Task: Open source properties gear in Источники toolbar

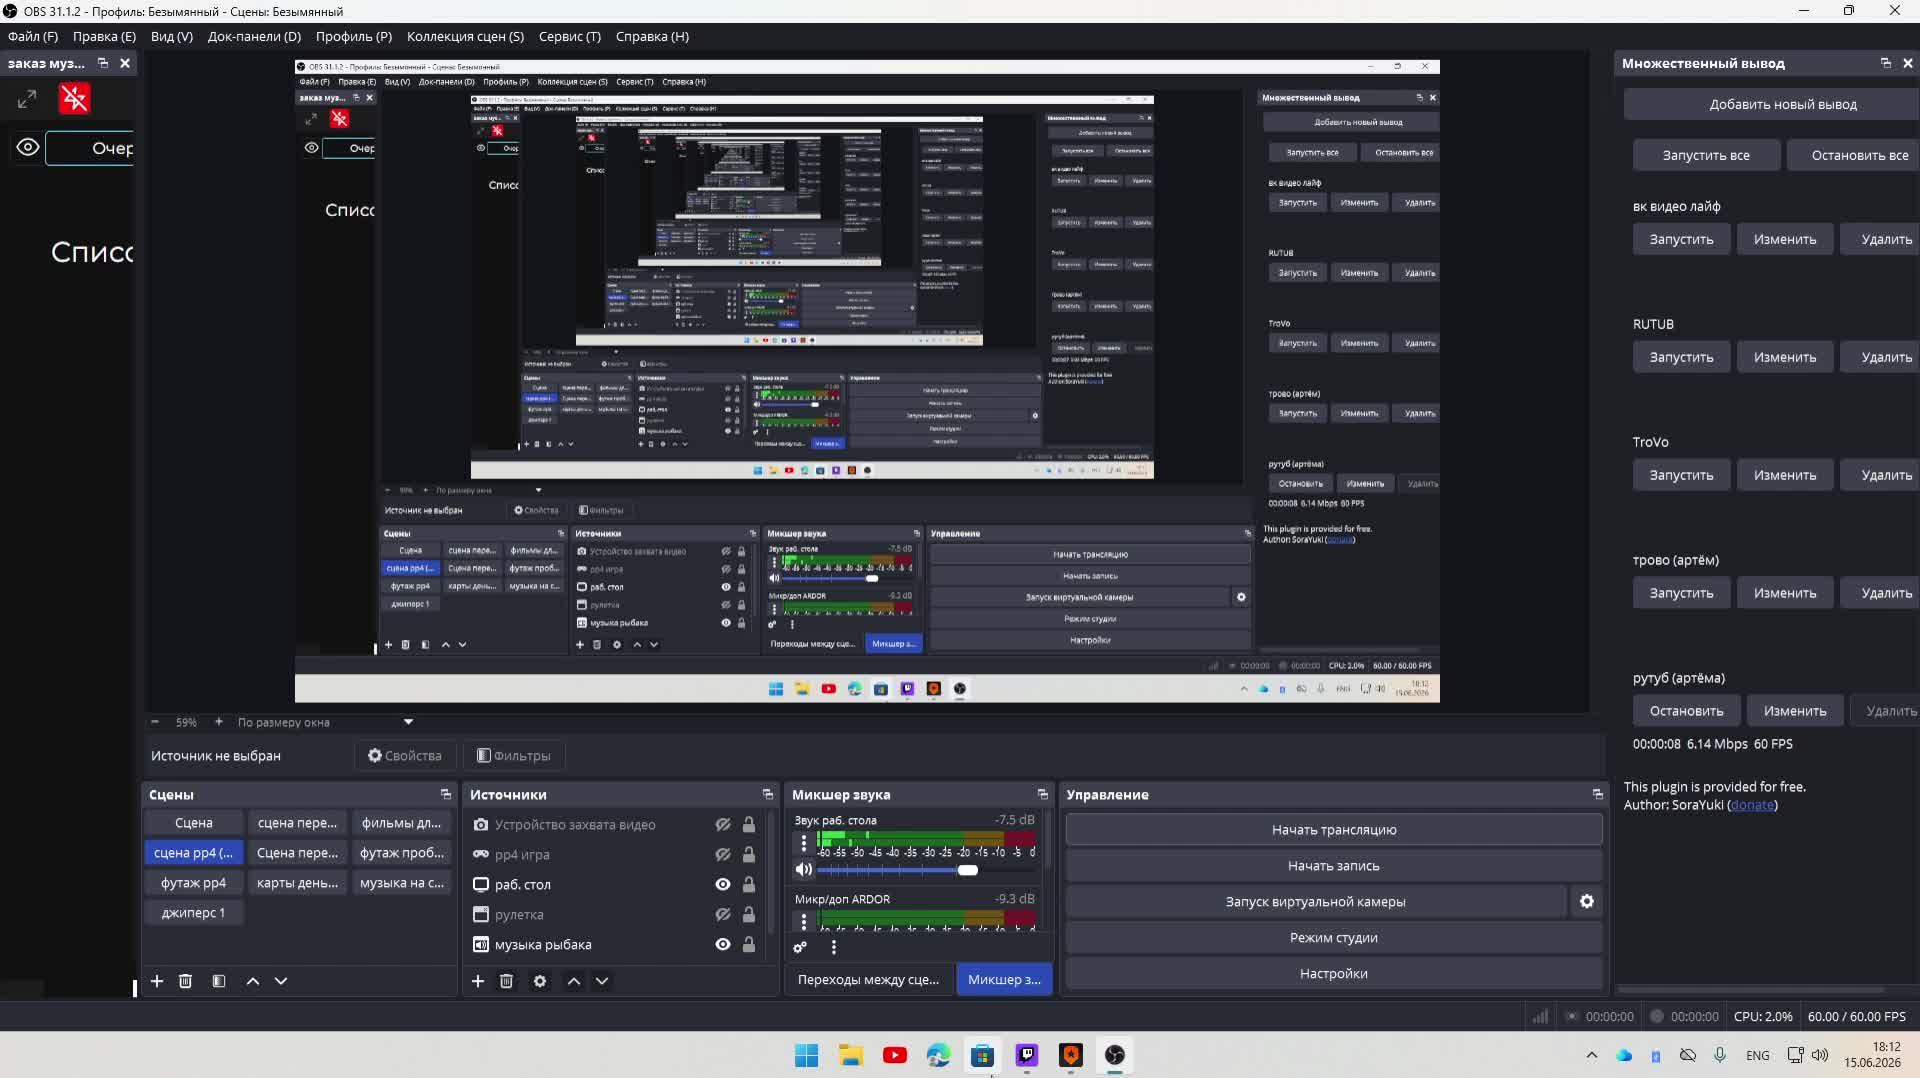Action: pyautogui.click(x=540, y=981)
